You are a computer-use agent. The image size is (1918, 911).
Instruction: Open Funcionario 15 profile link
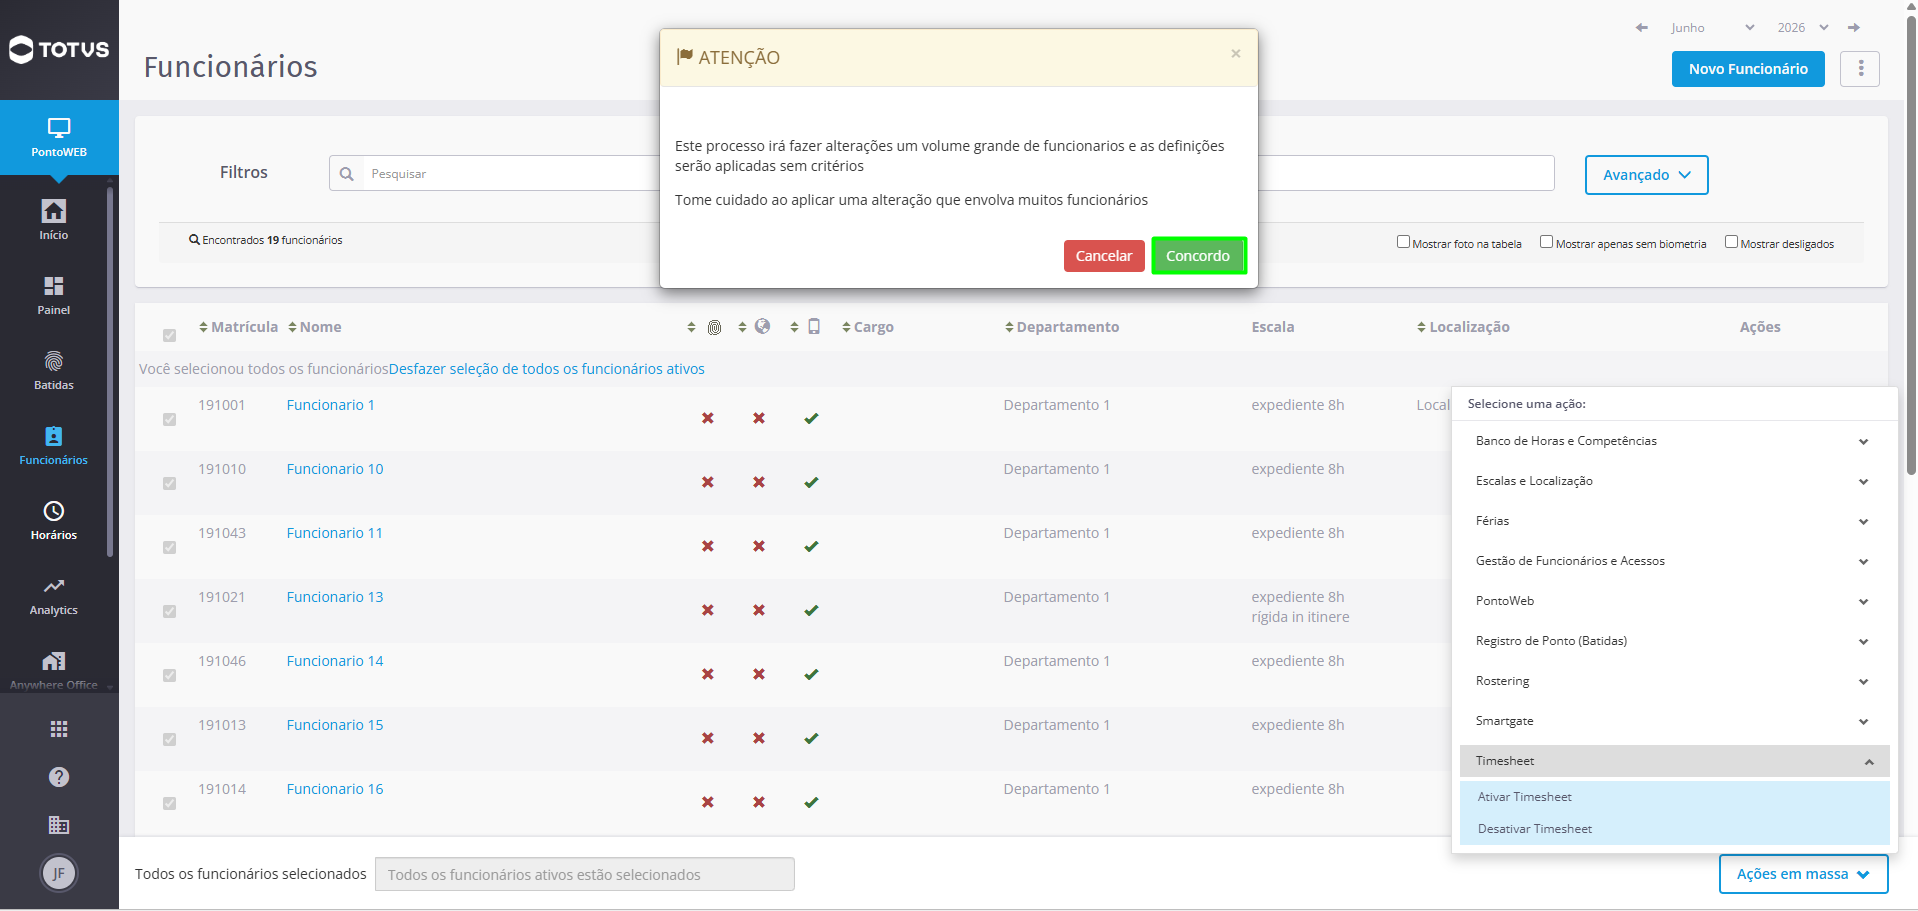335,725
